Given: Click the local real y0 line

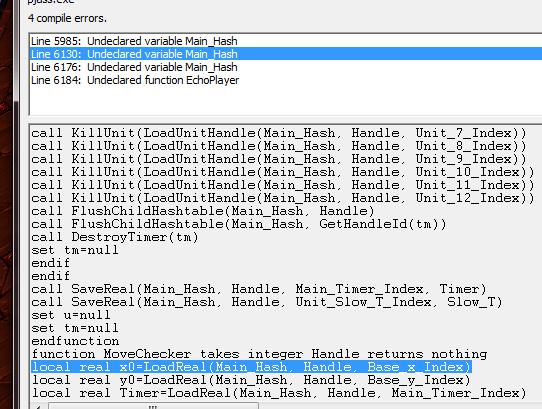Looking at the screenshot, I should [x=251, y=380].
